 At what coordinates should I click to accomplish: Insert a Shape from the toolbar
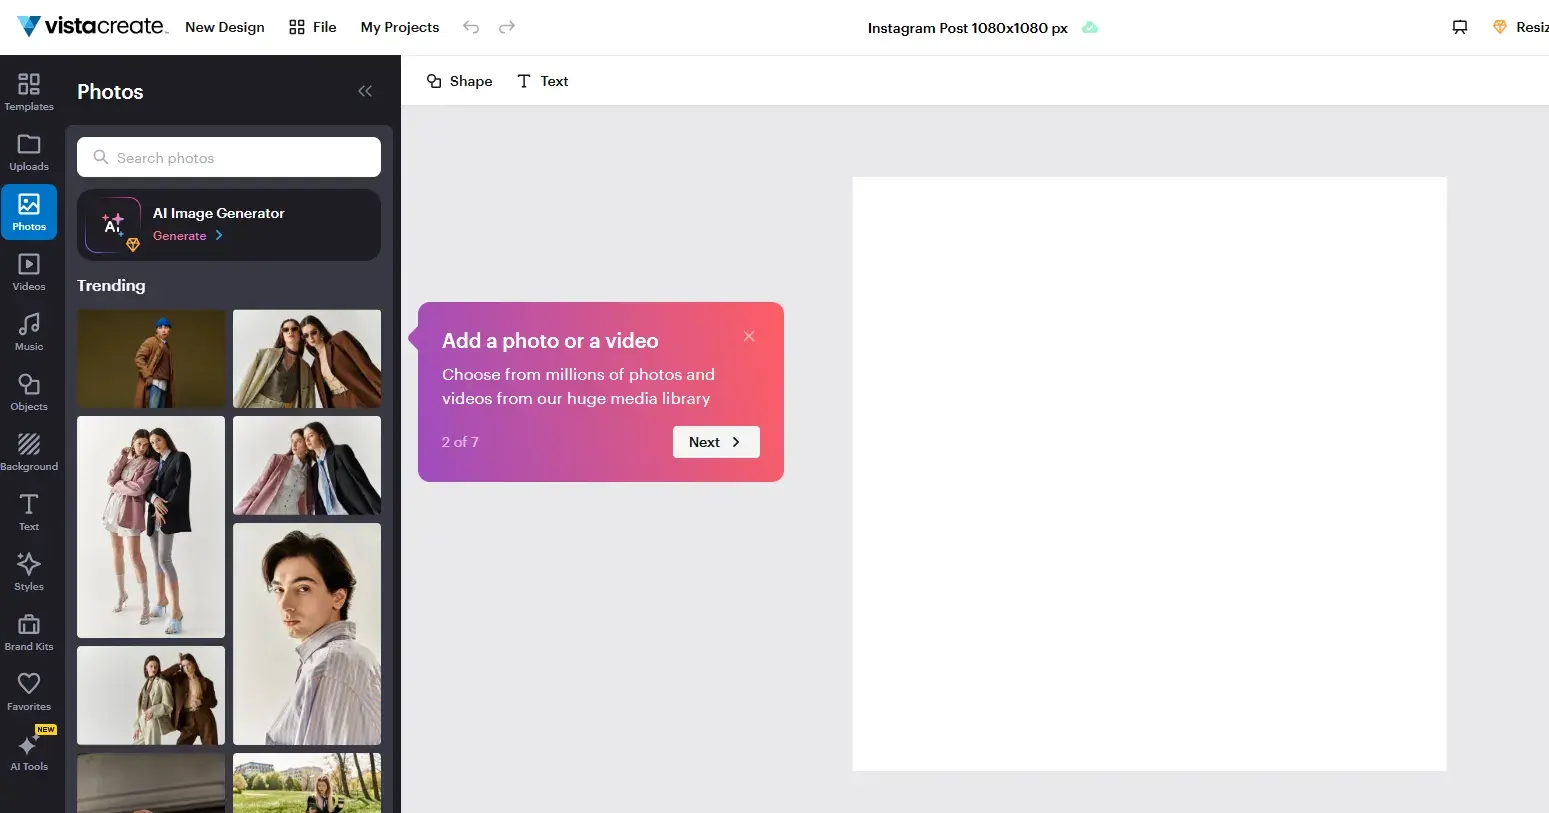click(459, 81)
